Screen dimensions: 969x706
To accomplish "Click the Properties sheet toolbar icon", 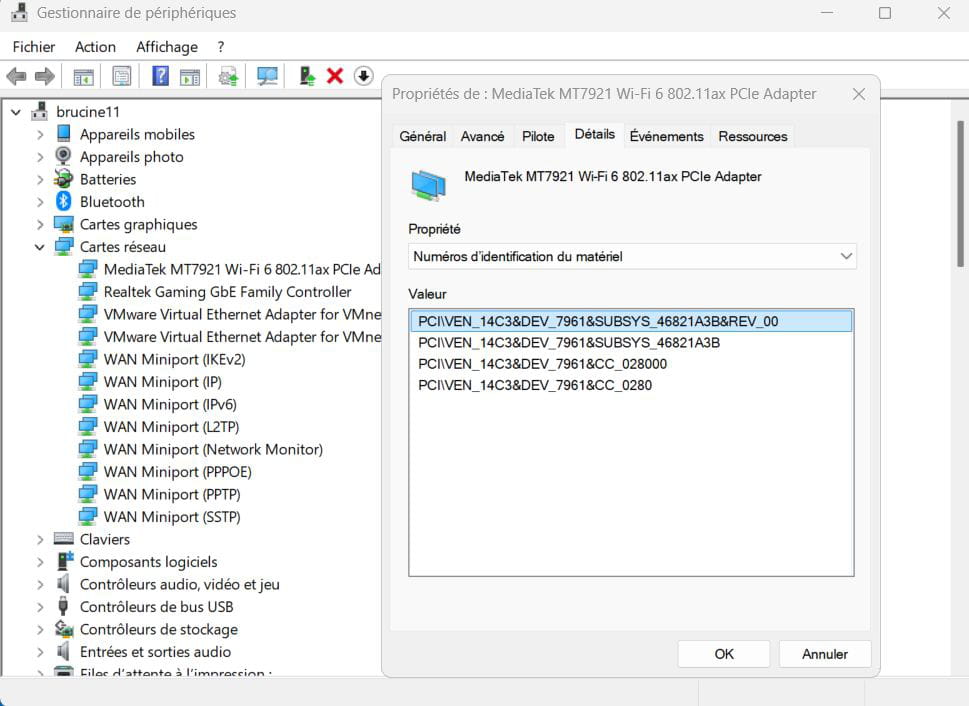I will [122, 77].
